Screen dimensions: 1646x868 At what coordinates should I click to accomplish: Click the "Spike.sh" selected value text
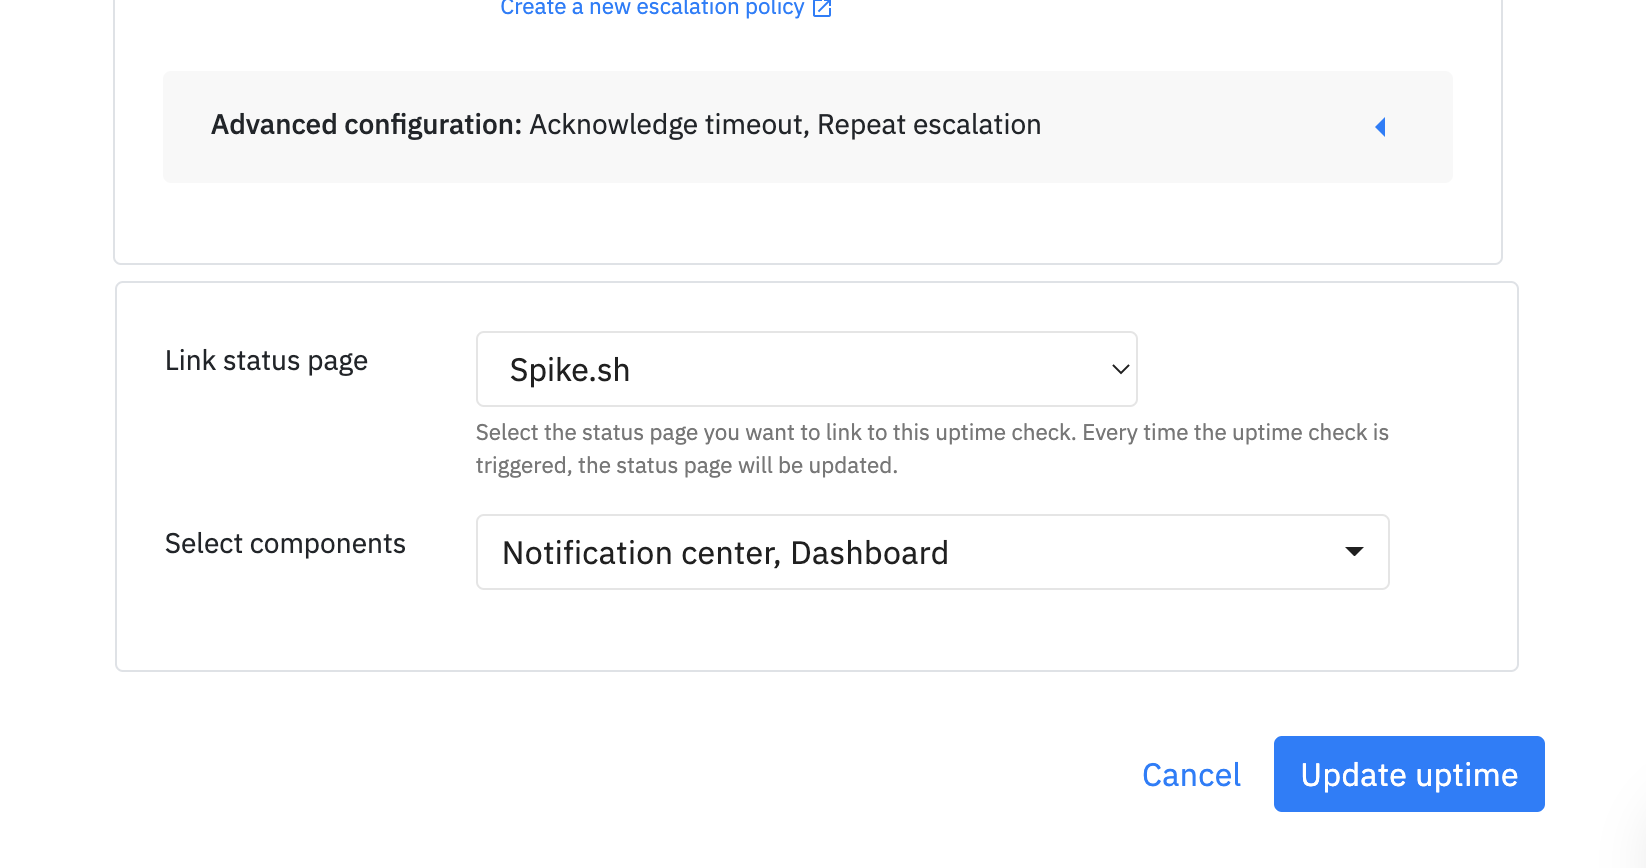tap(570, 370)
